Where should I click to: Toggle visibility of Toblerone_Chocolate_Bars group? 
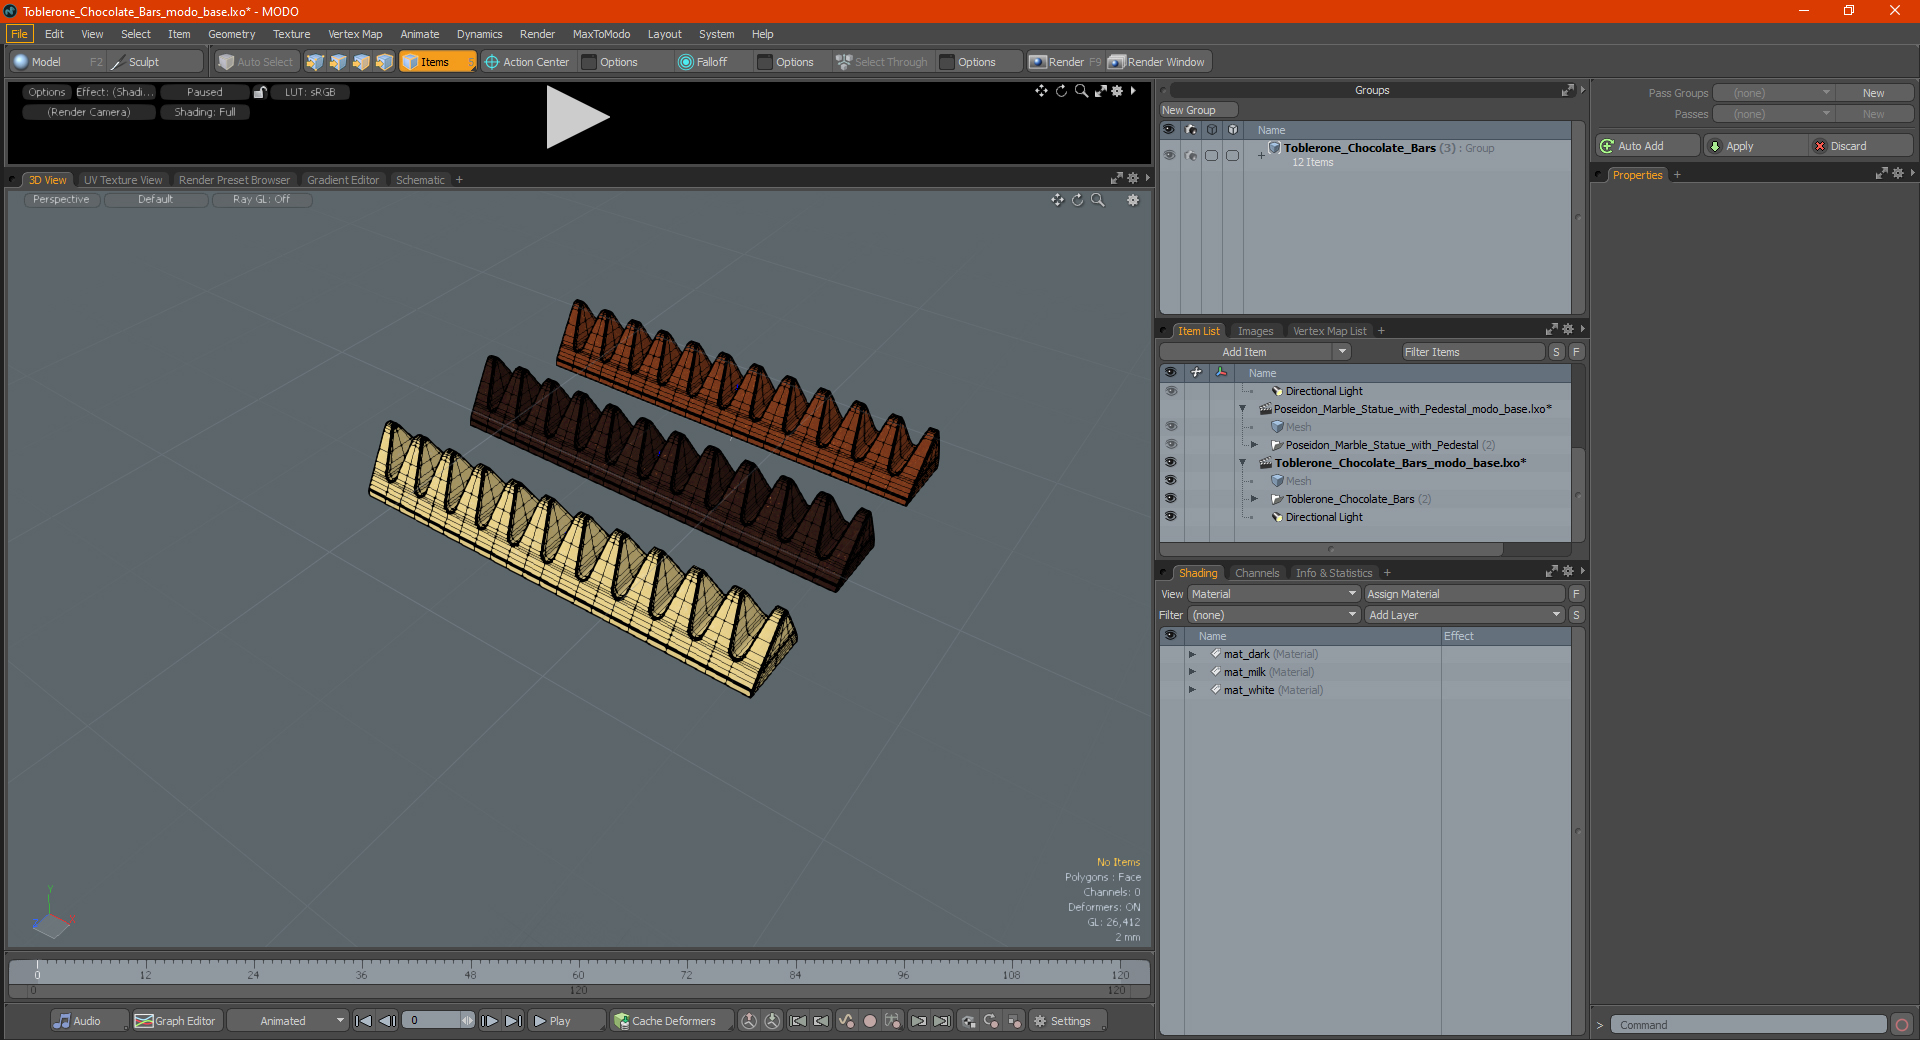pos(1169,155)
